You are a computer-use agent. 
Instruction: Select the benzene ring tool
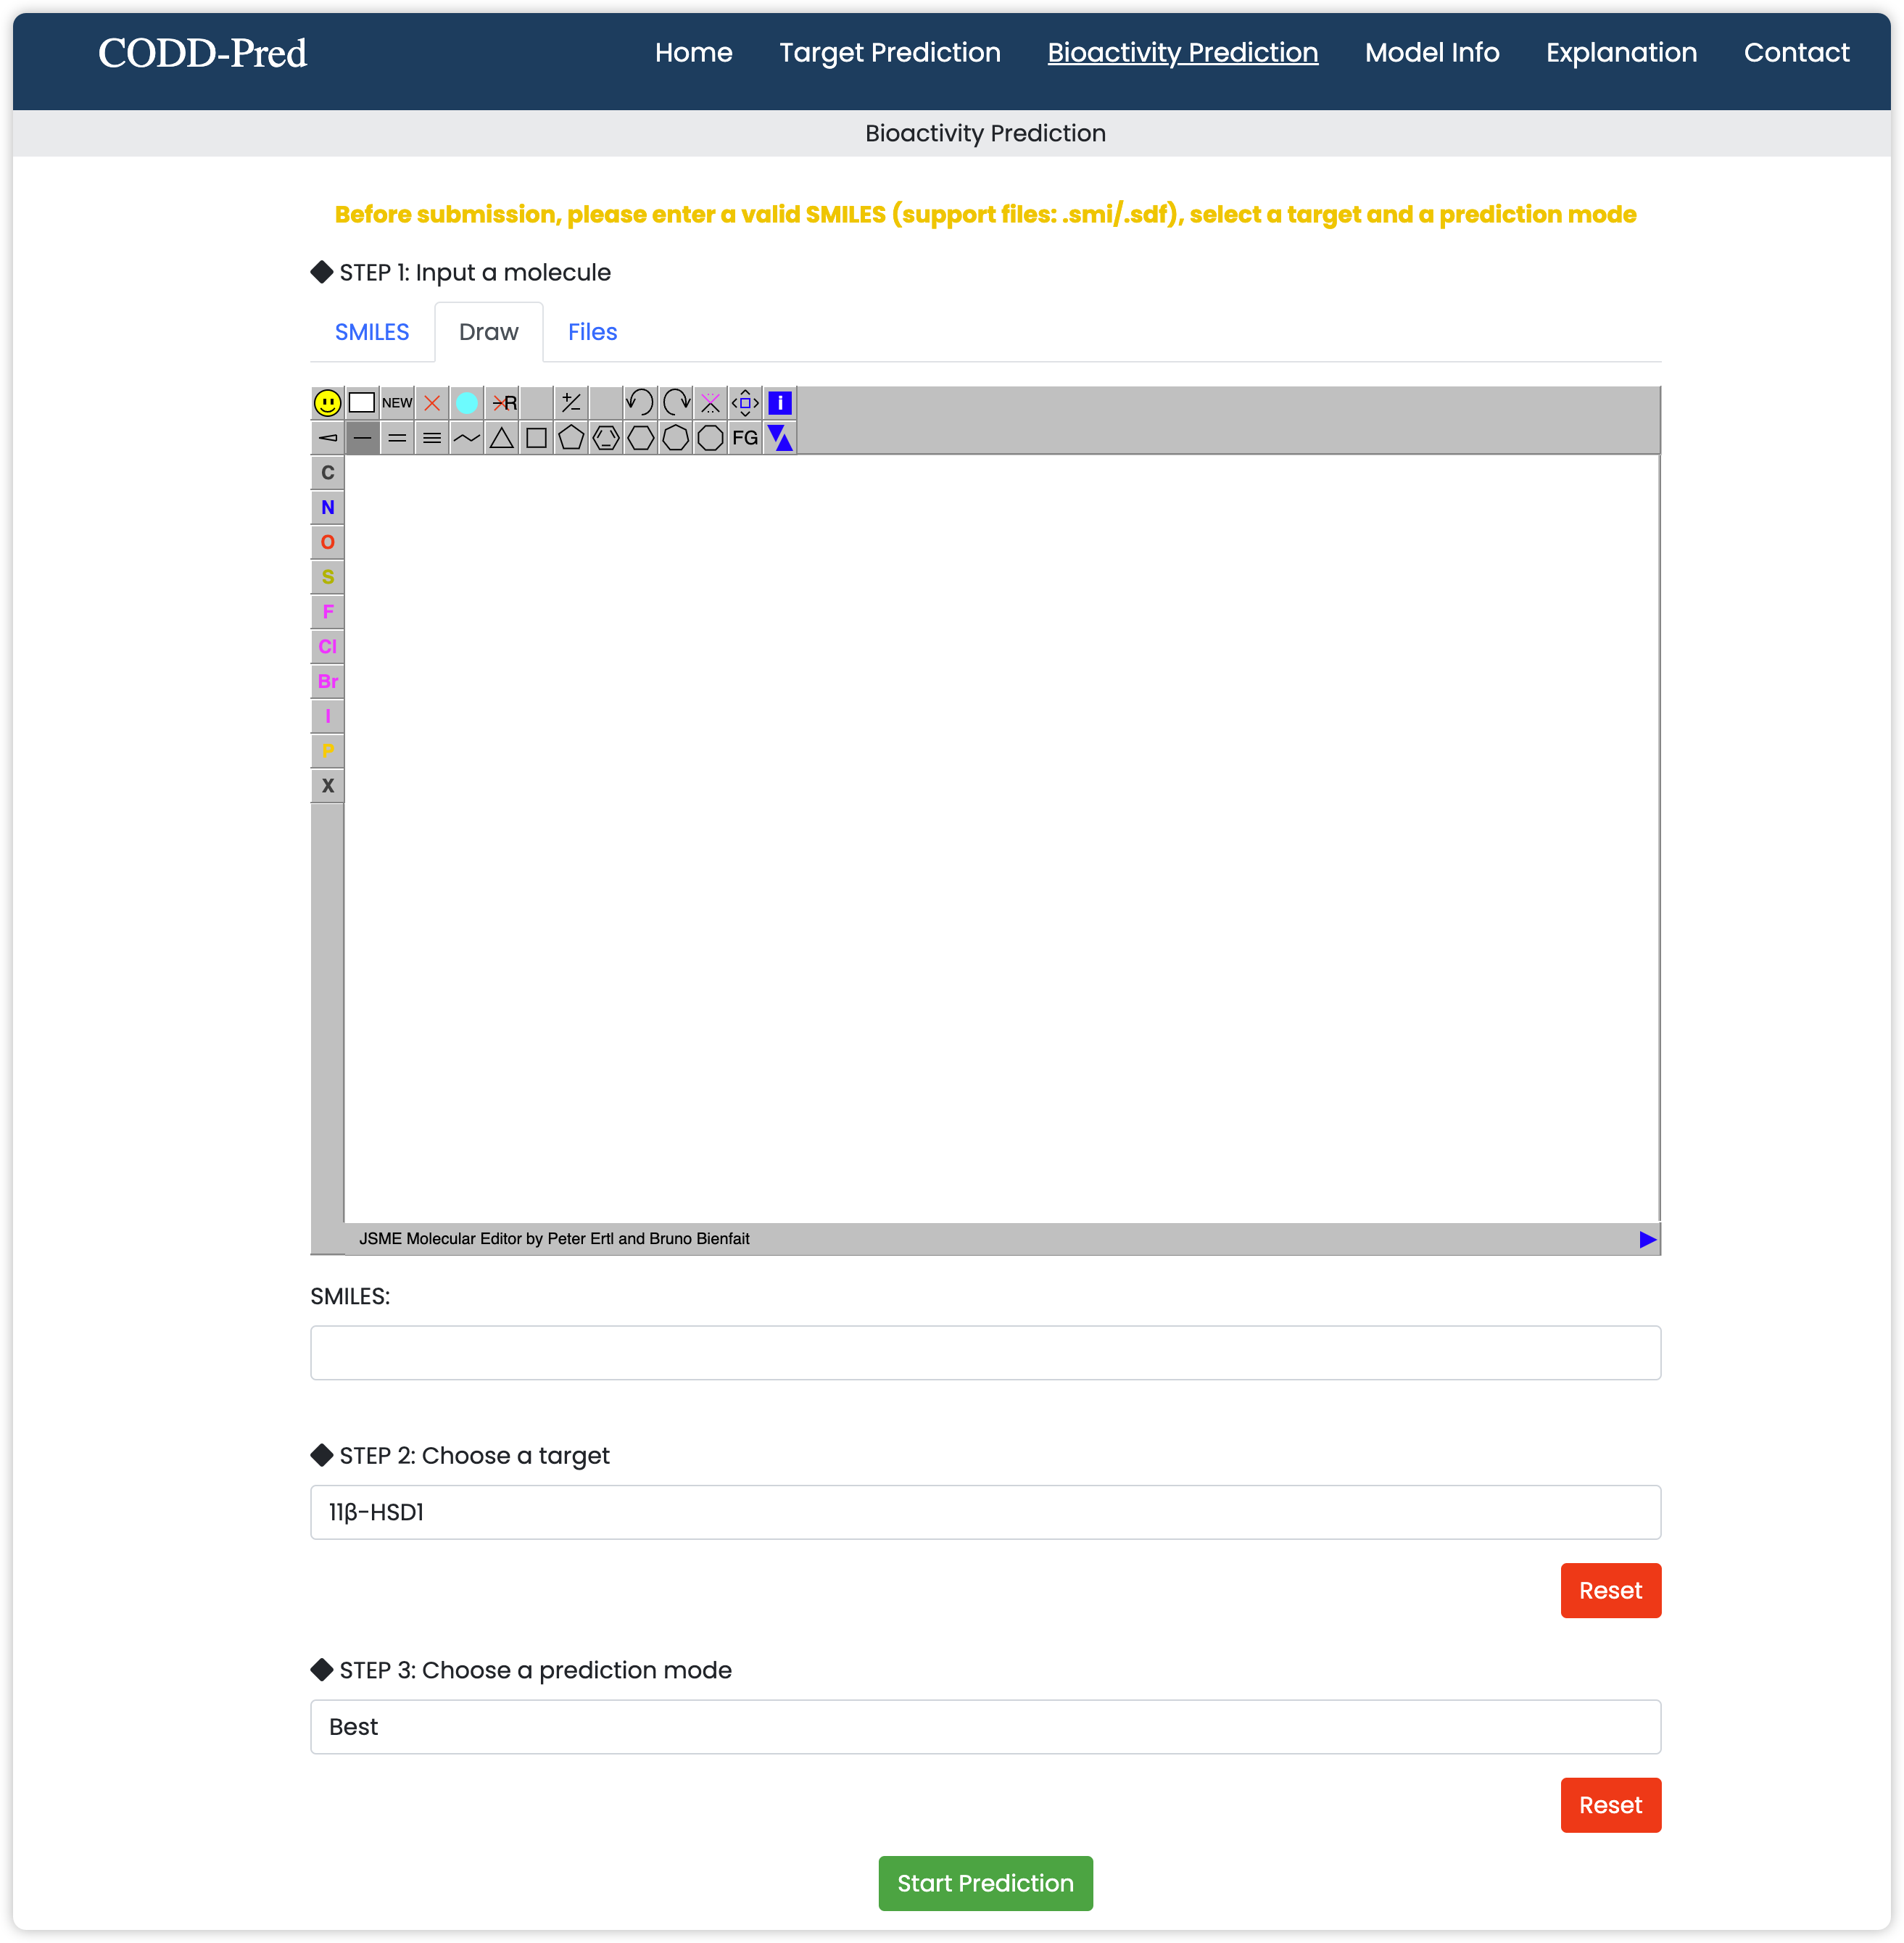[x=606, y=438]
